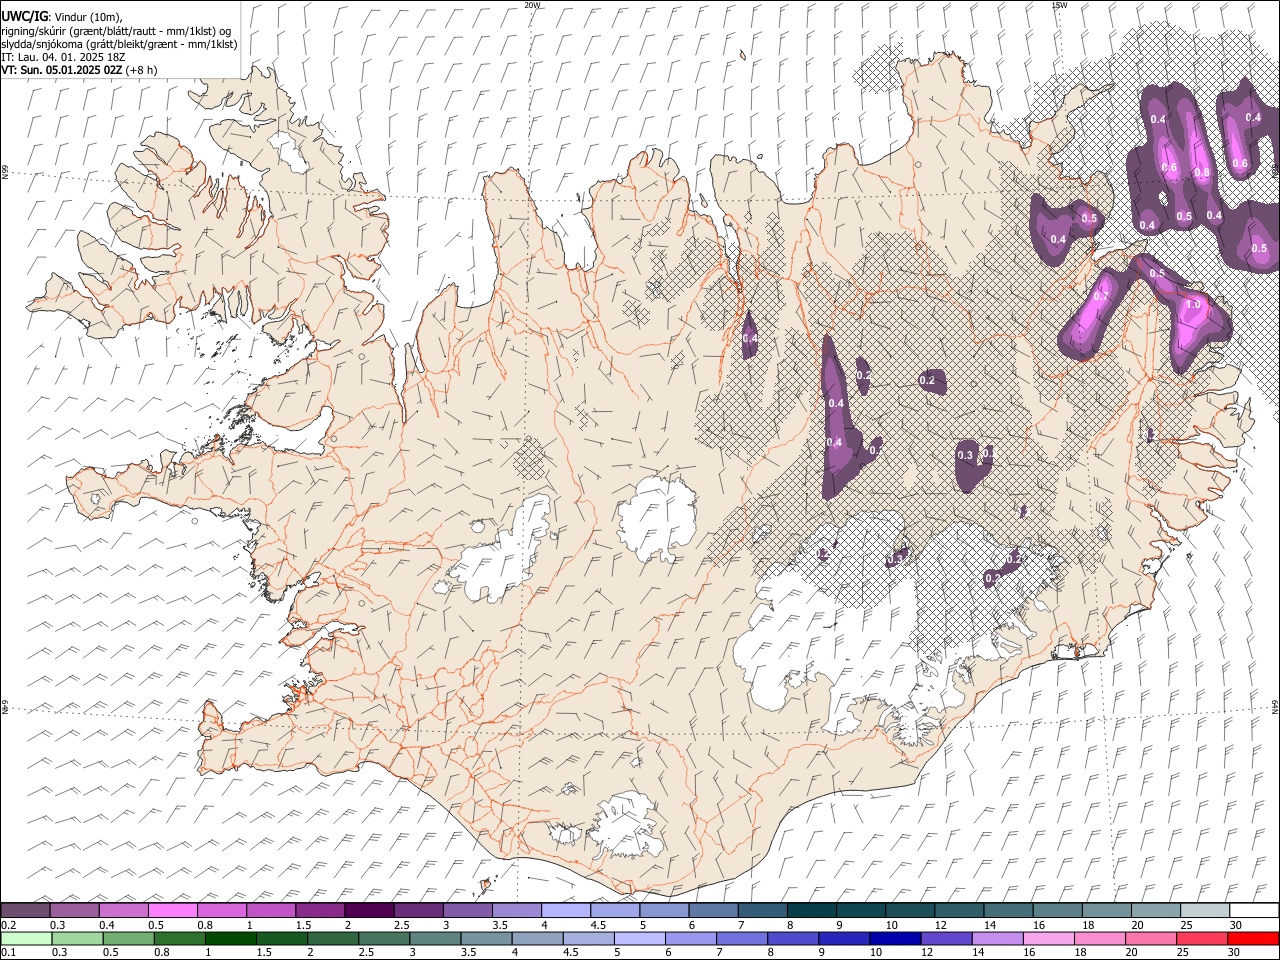Select the upper legend swatch labeled 1.5
The image size is (1280, 960).
[319, 910]
